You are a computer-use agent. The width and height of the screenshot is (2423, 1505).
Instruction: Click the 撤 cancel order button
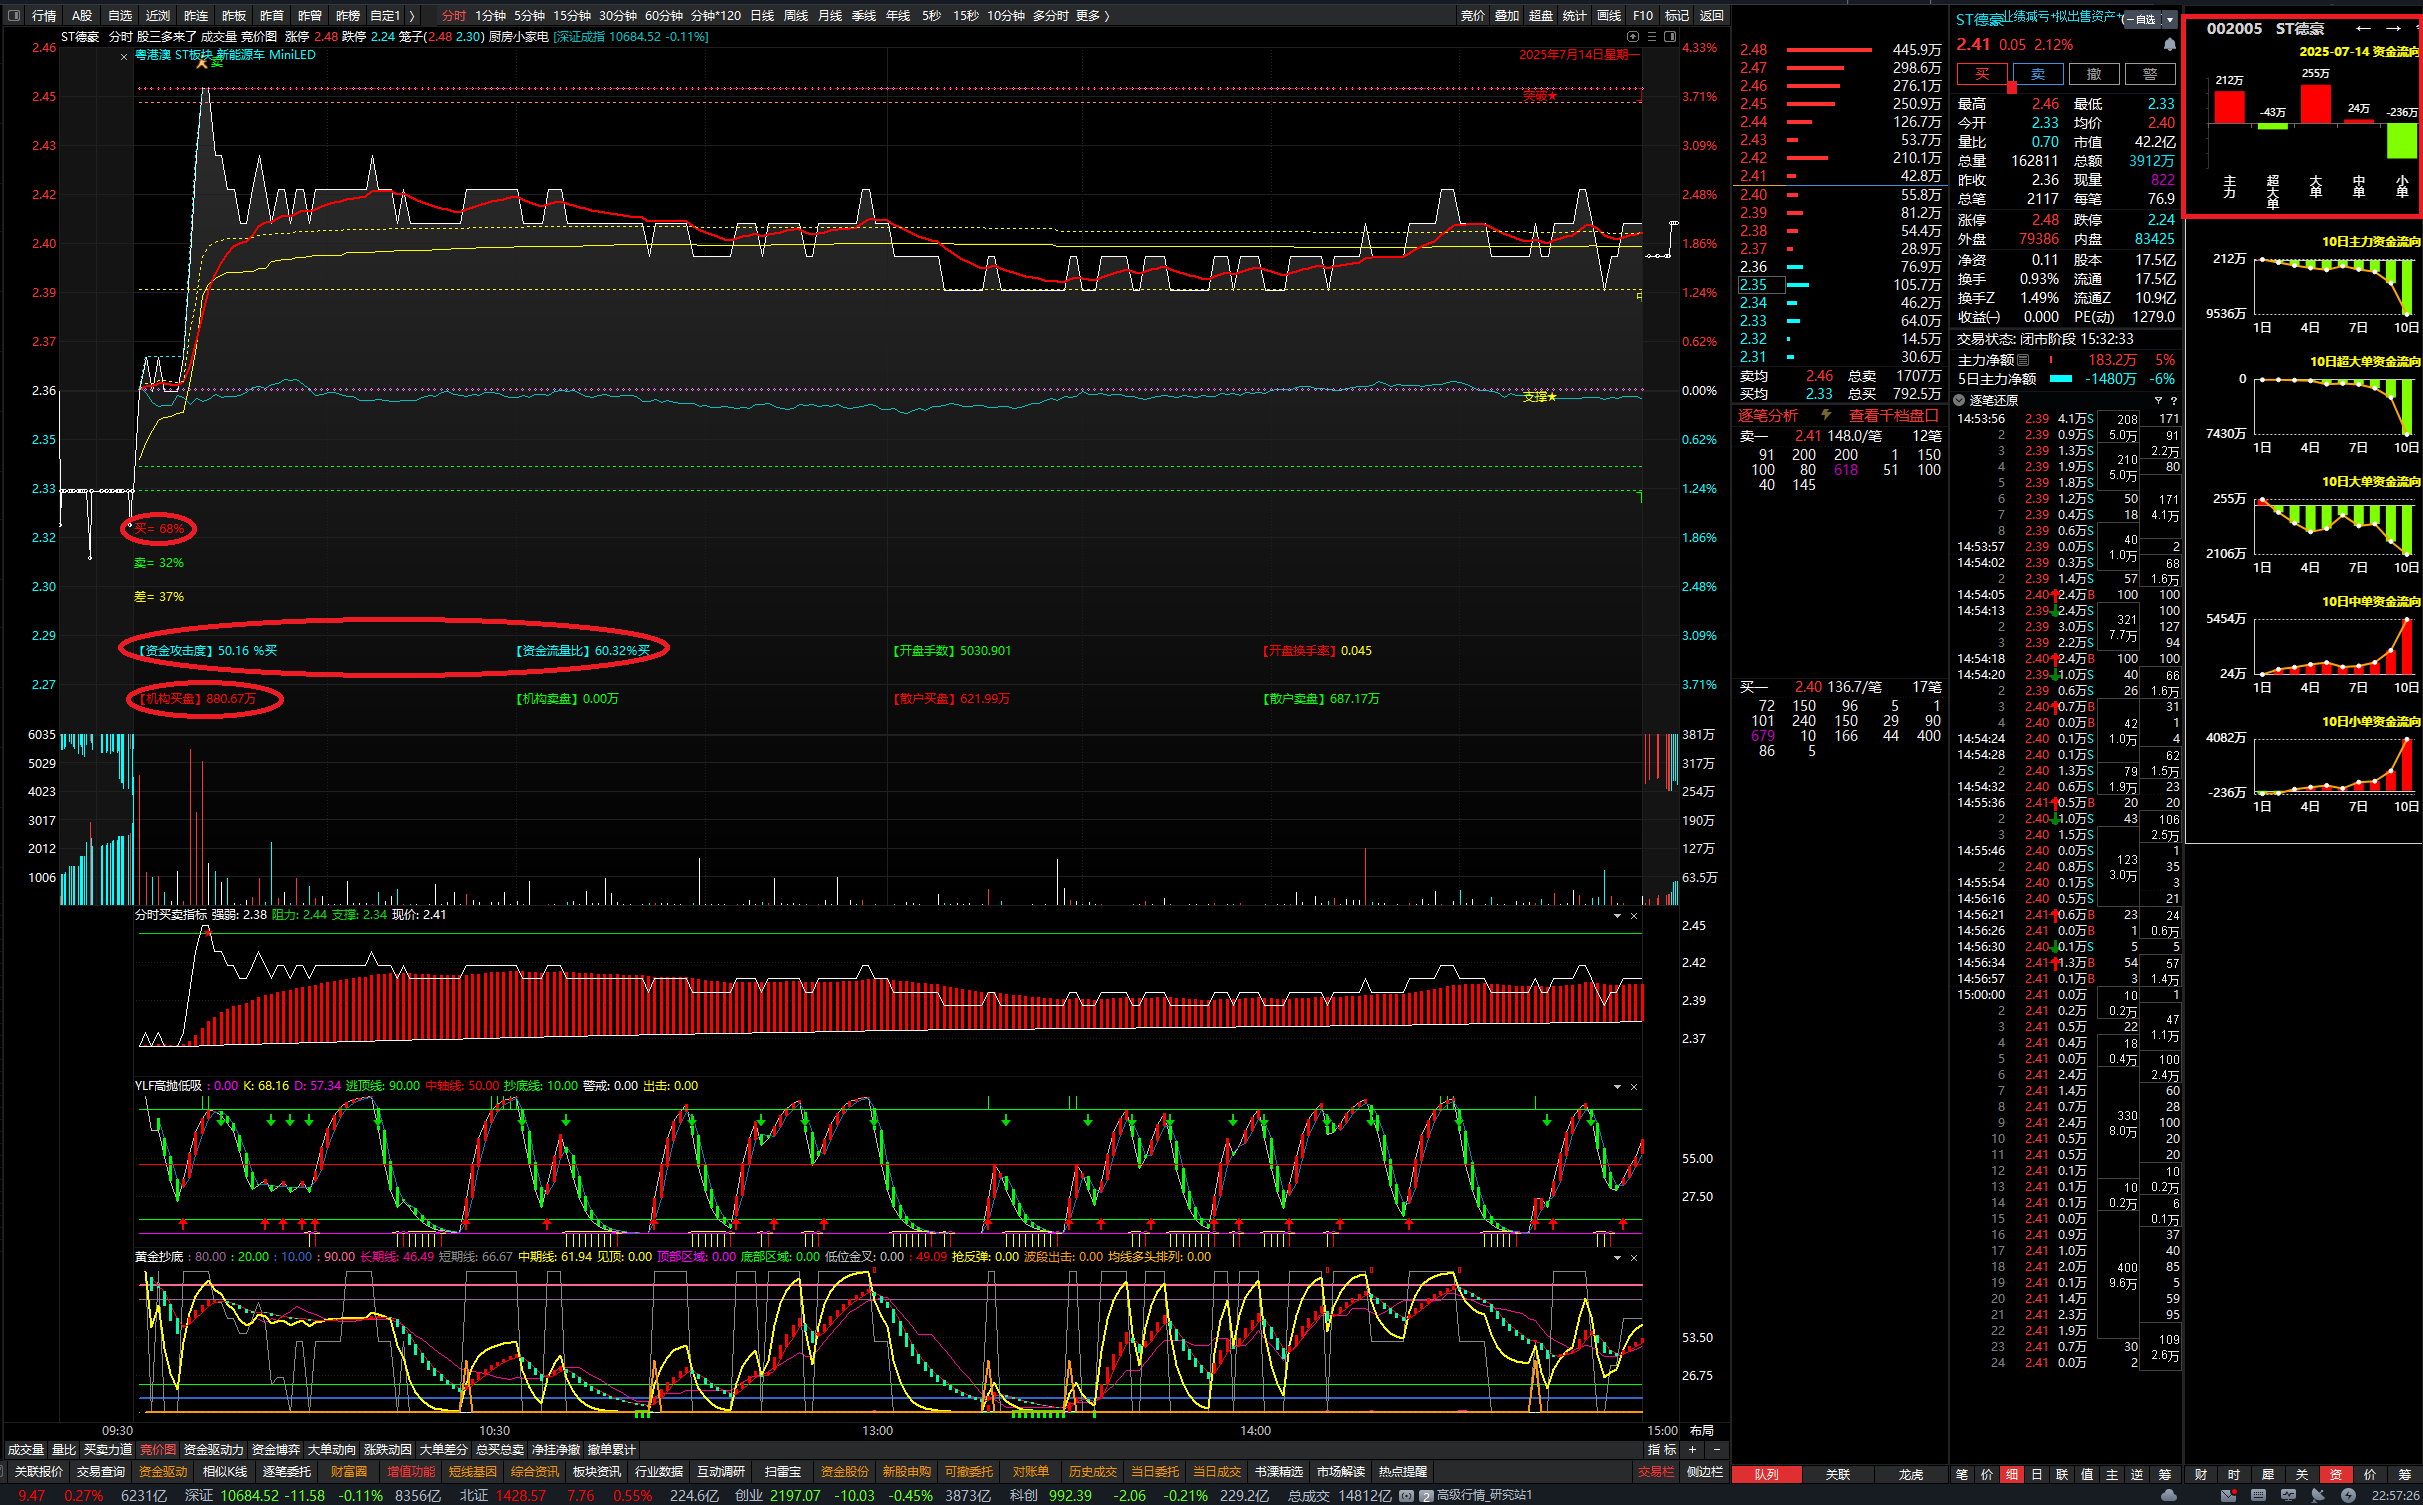(x=2094, y=74)
